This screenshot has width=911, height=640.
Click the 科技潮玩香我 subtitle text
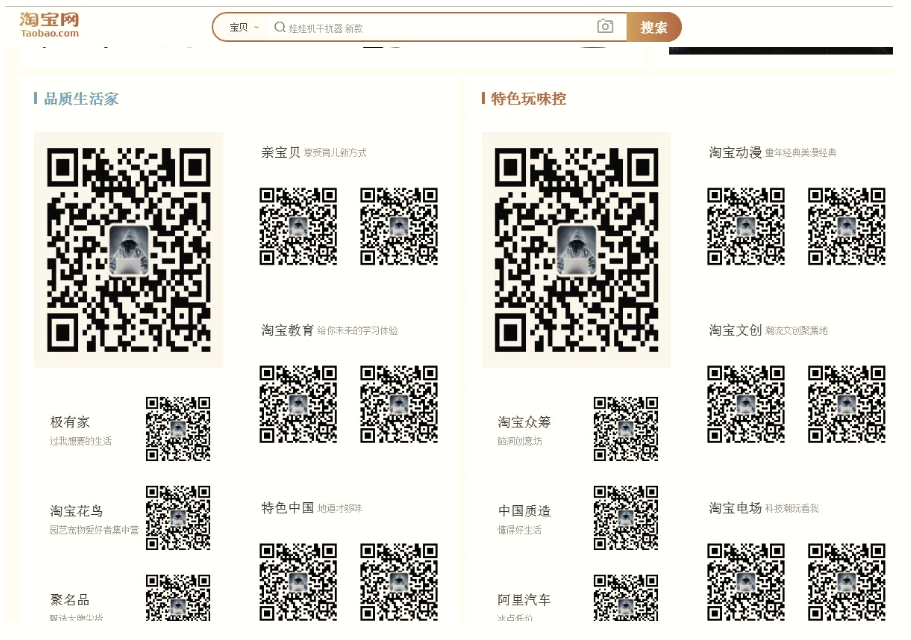(792, 508)
